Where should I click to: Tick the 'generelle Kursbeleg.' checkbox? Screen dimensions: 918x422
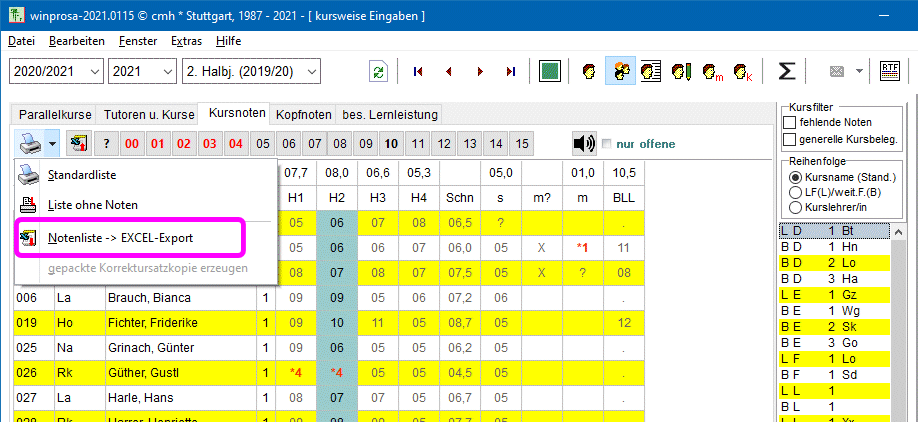(789, 138)
